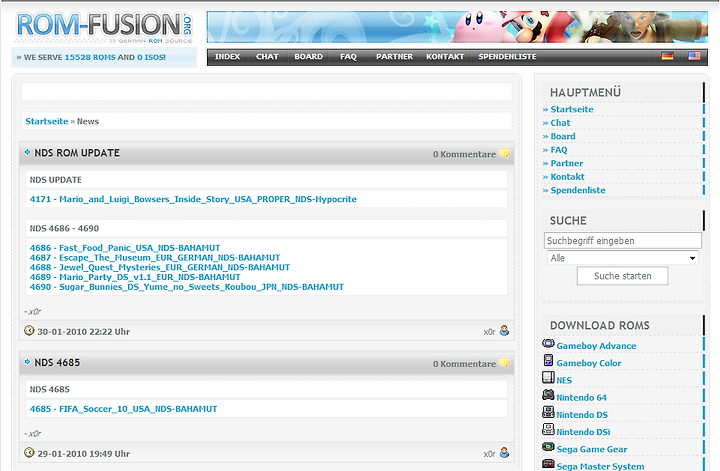Viewport: 720px width, 471px height.
Task: Open the Gameboy Color ROMs link
Action: click(x=589, y=363)
